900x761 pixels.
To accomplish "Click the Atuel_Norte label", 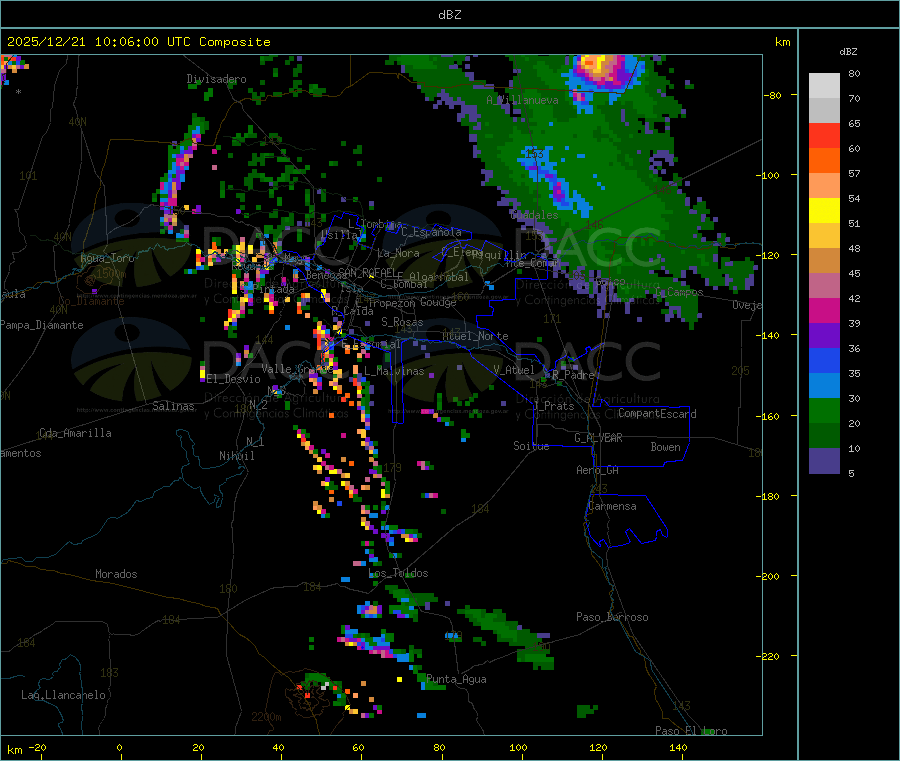I will [x=475, y=336].
